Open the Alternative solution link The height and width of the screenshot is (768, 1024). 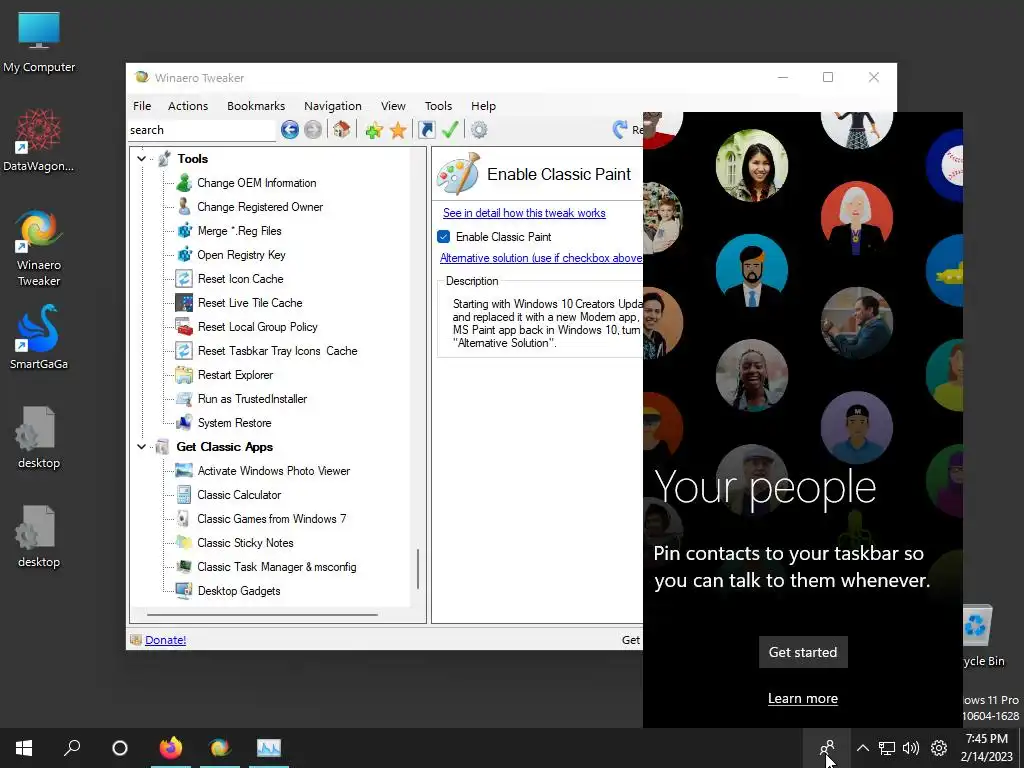(x=541, y=258)
